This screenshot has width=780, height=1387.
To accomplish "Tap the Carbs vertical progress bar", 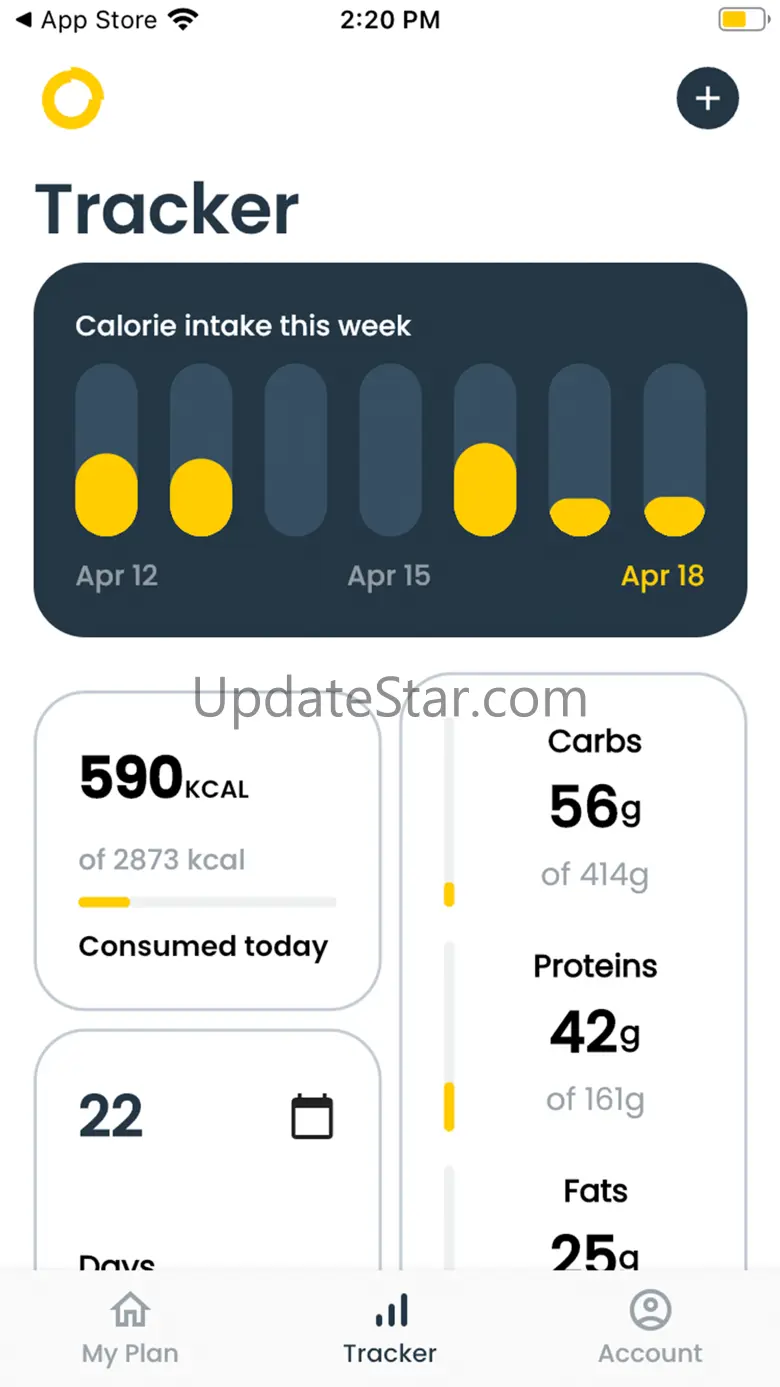I will tap(449, 812).
